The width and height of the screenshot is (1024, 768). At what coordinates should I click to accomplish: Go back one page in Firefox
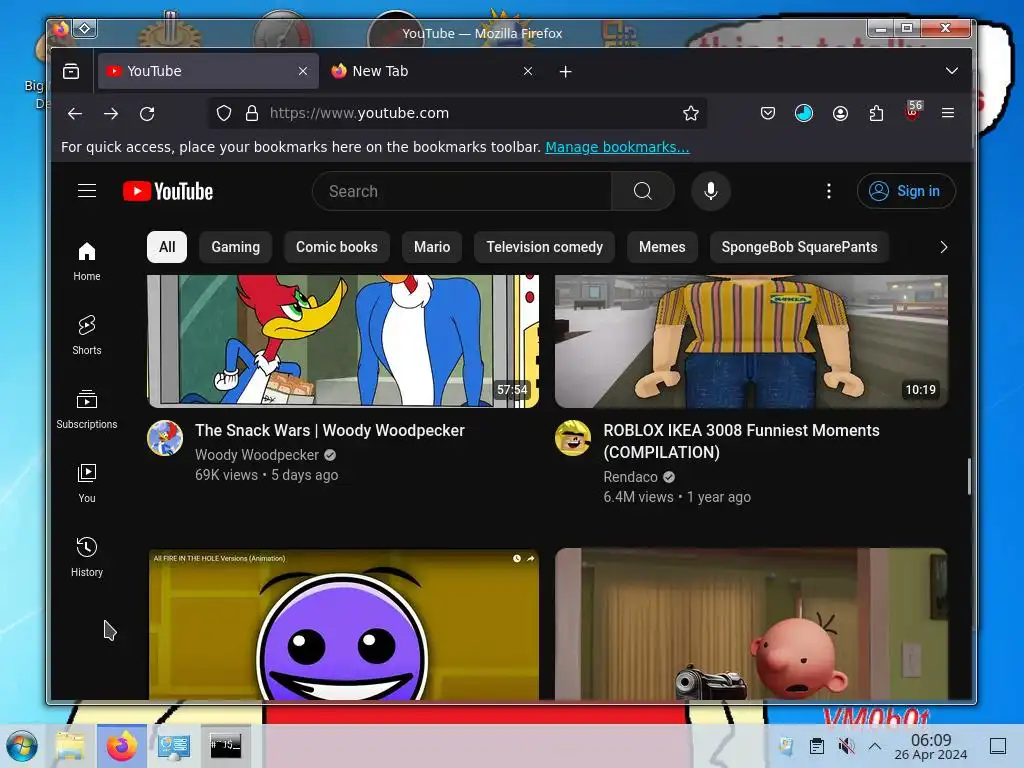[75, 113]
